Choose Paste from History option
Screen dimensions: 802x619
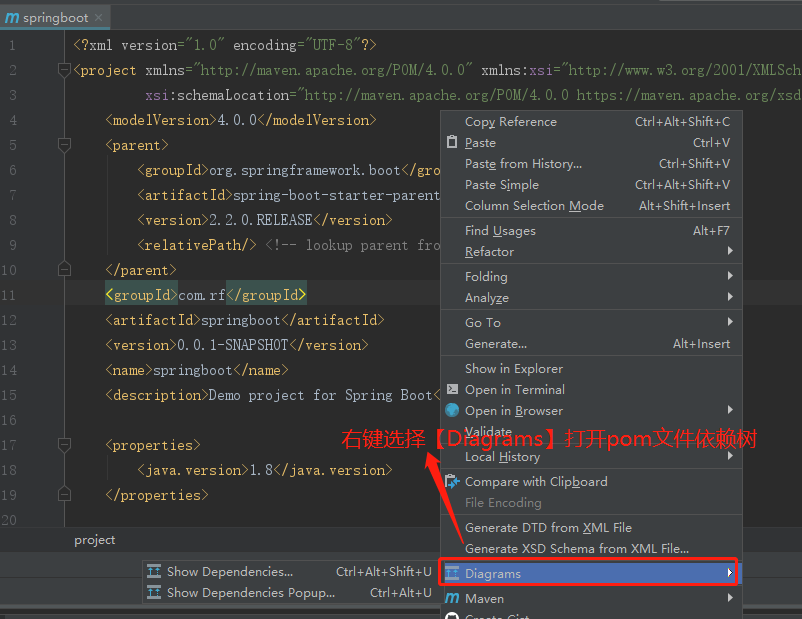[591, 164]
